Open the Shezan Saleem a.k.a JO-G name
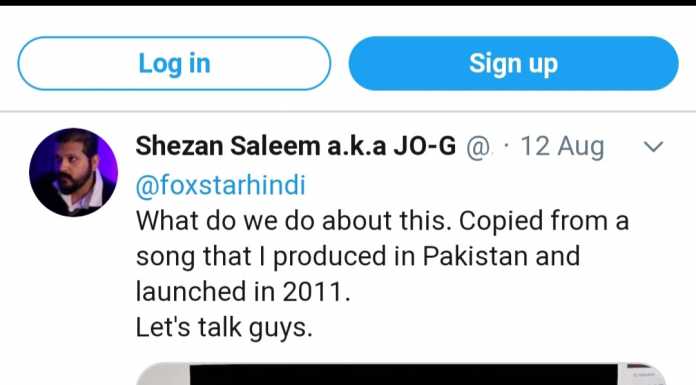Viewport: 696px width, 385px height. click(296, 146)
